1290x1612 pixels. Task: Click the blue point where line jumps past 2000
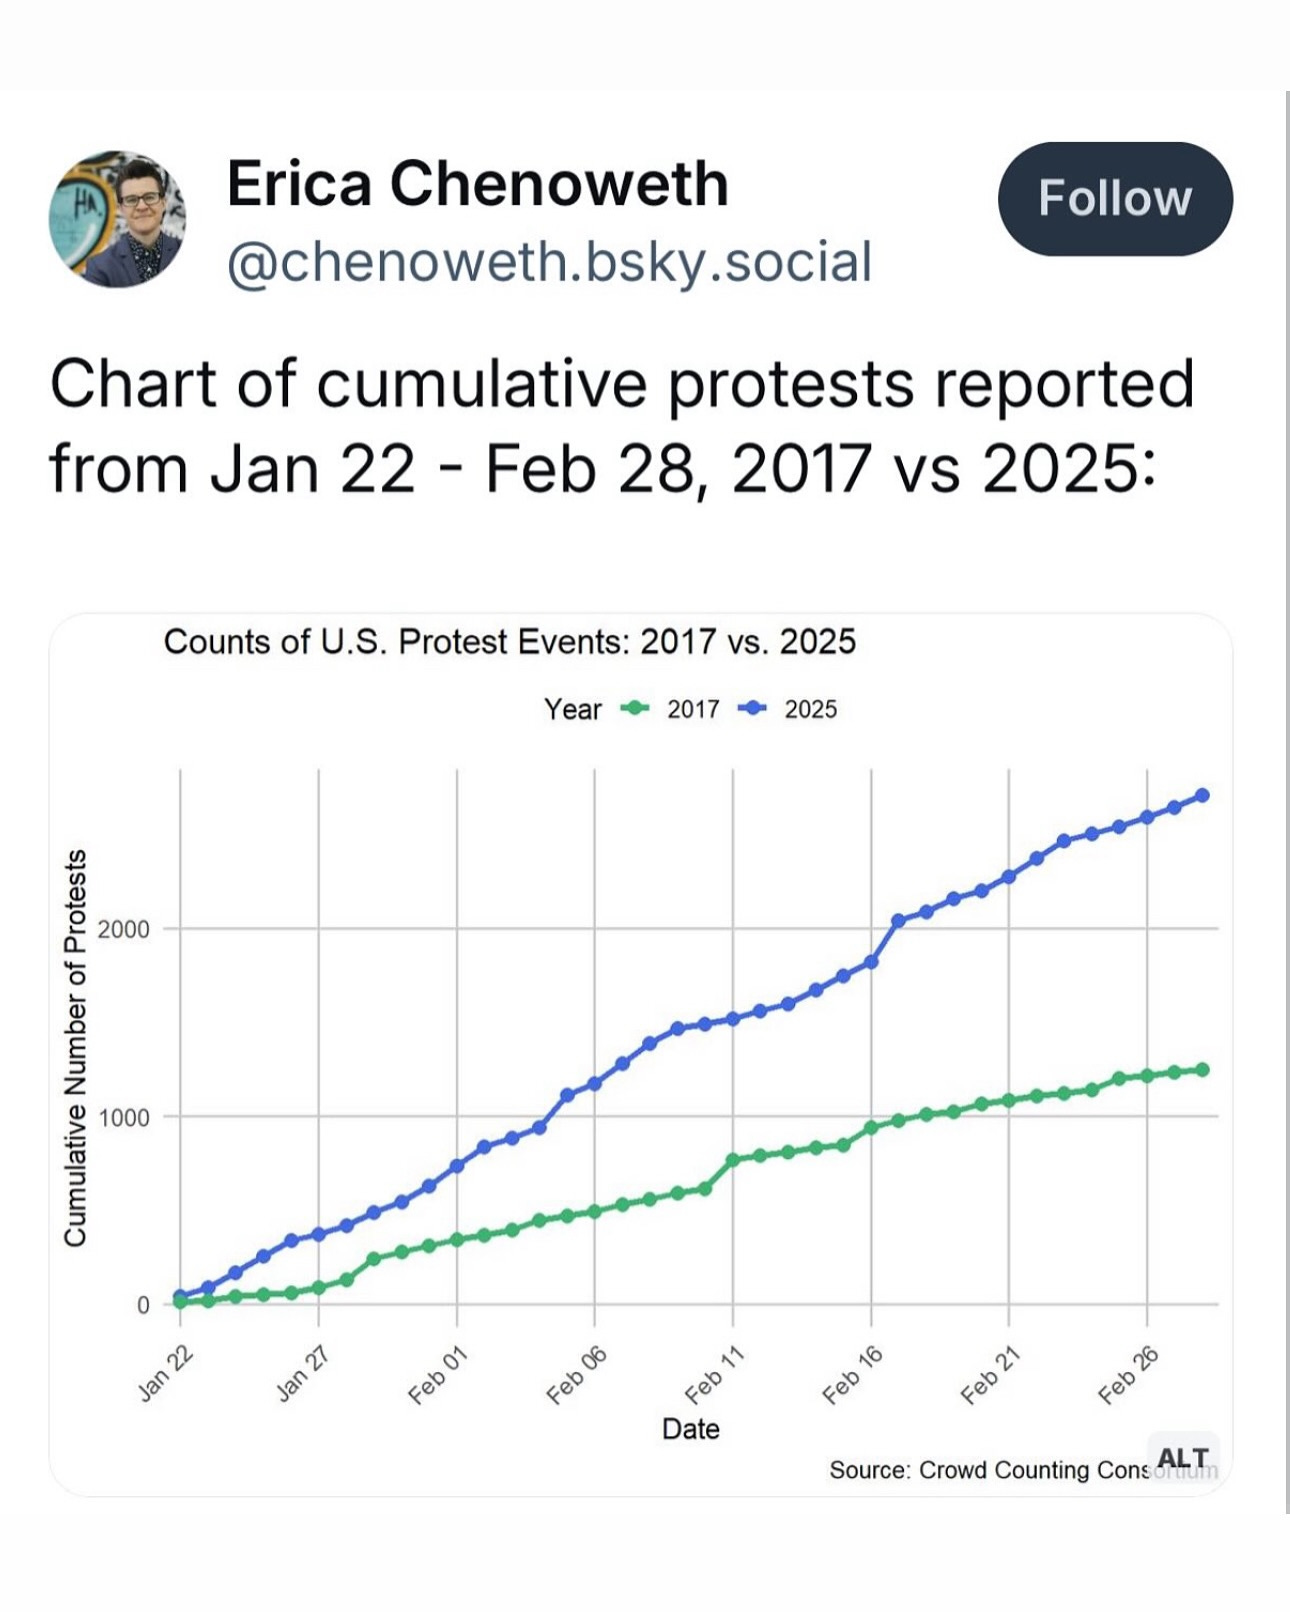899,920
